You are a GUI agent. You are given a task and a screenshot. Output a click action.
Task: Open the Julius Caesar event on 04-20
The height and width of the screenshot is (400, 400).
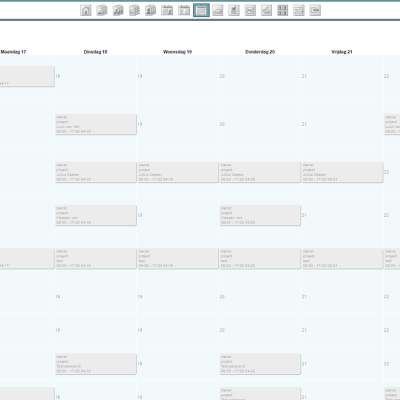point(260,172)
